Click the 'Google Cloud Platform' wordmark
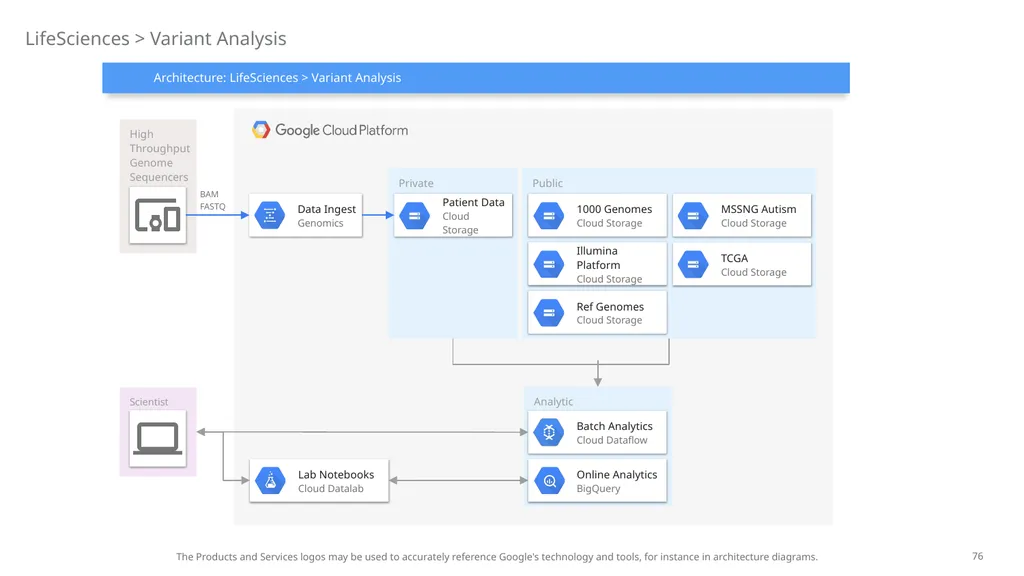Screen dimensions: 1024x576 point(341,130)
